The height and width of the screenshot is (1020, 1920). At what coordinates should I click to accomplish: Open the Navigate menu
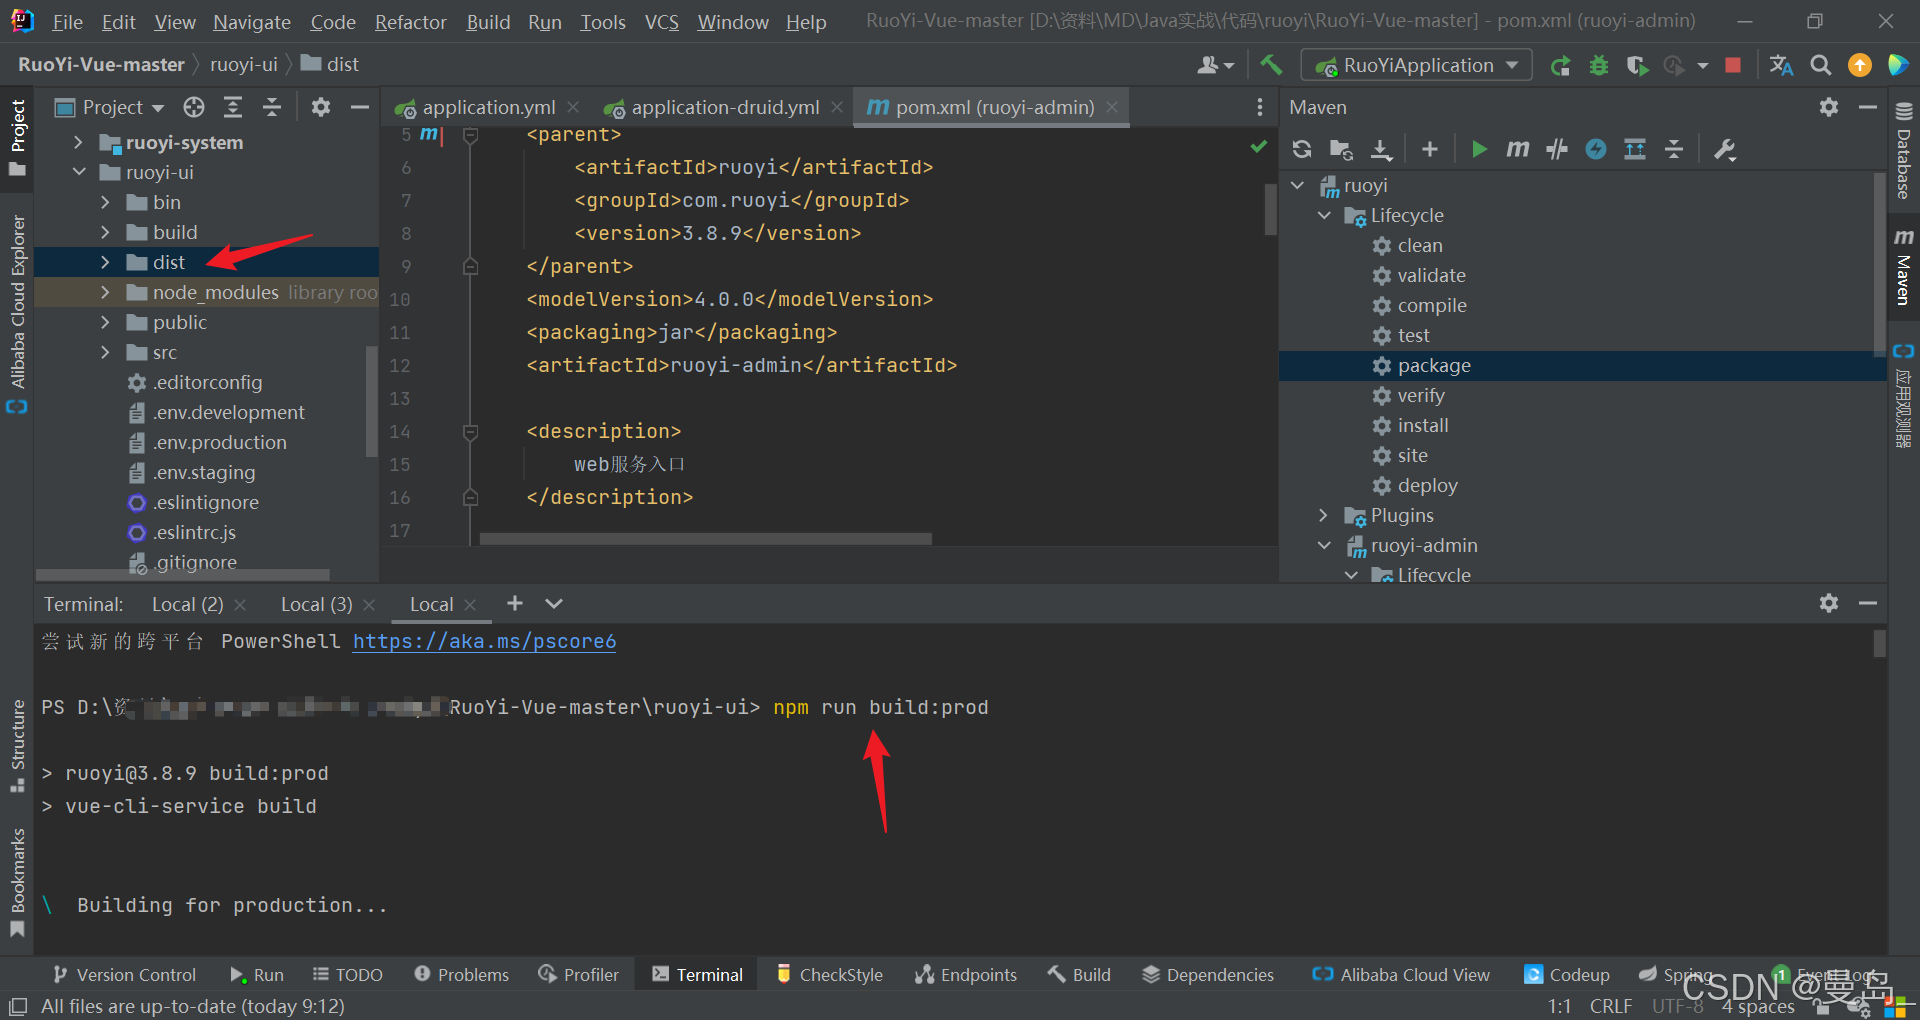(x=252, y=22)
